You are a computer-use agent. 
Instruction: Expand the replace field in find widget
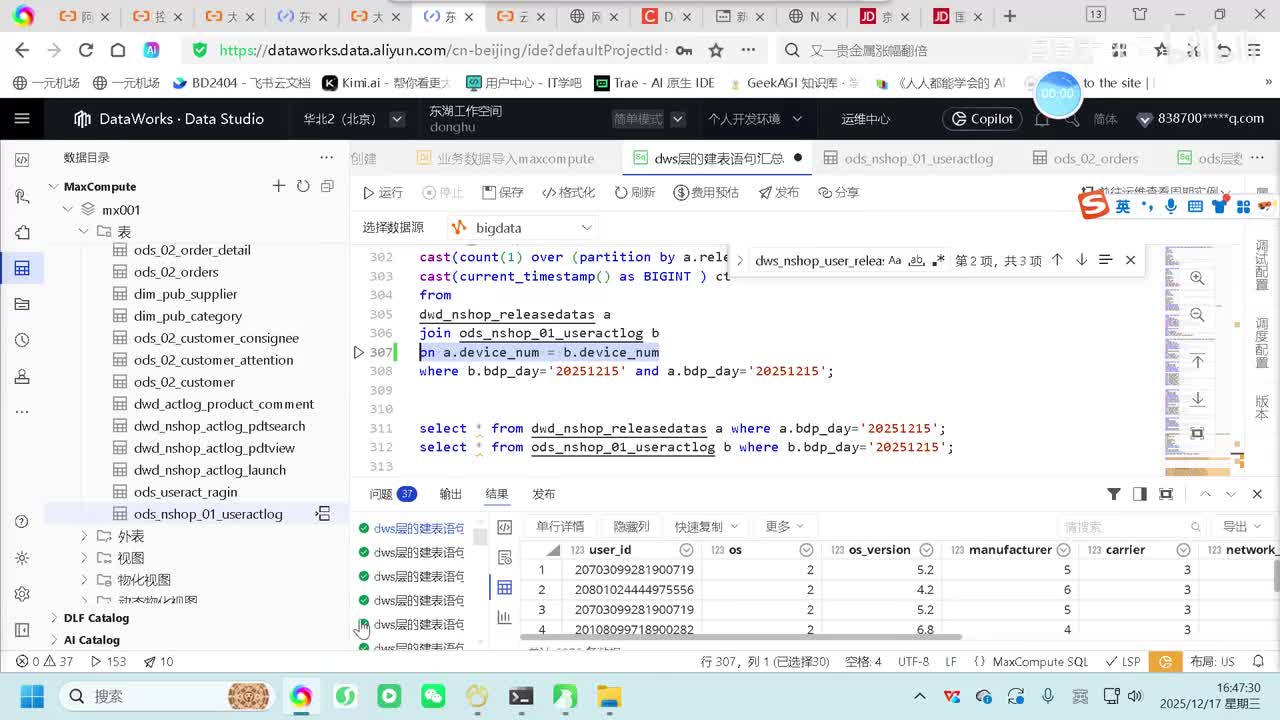coord(740,260)
